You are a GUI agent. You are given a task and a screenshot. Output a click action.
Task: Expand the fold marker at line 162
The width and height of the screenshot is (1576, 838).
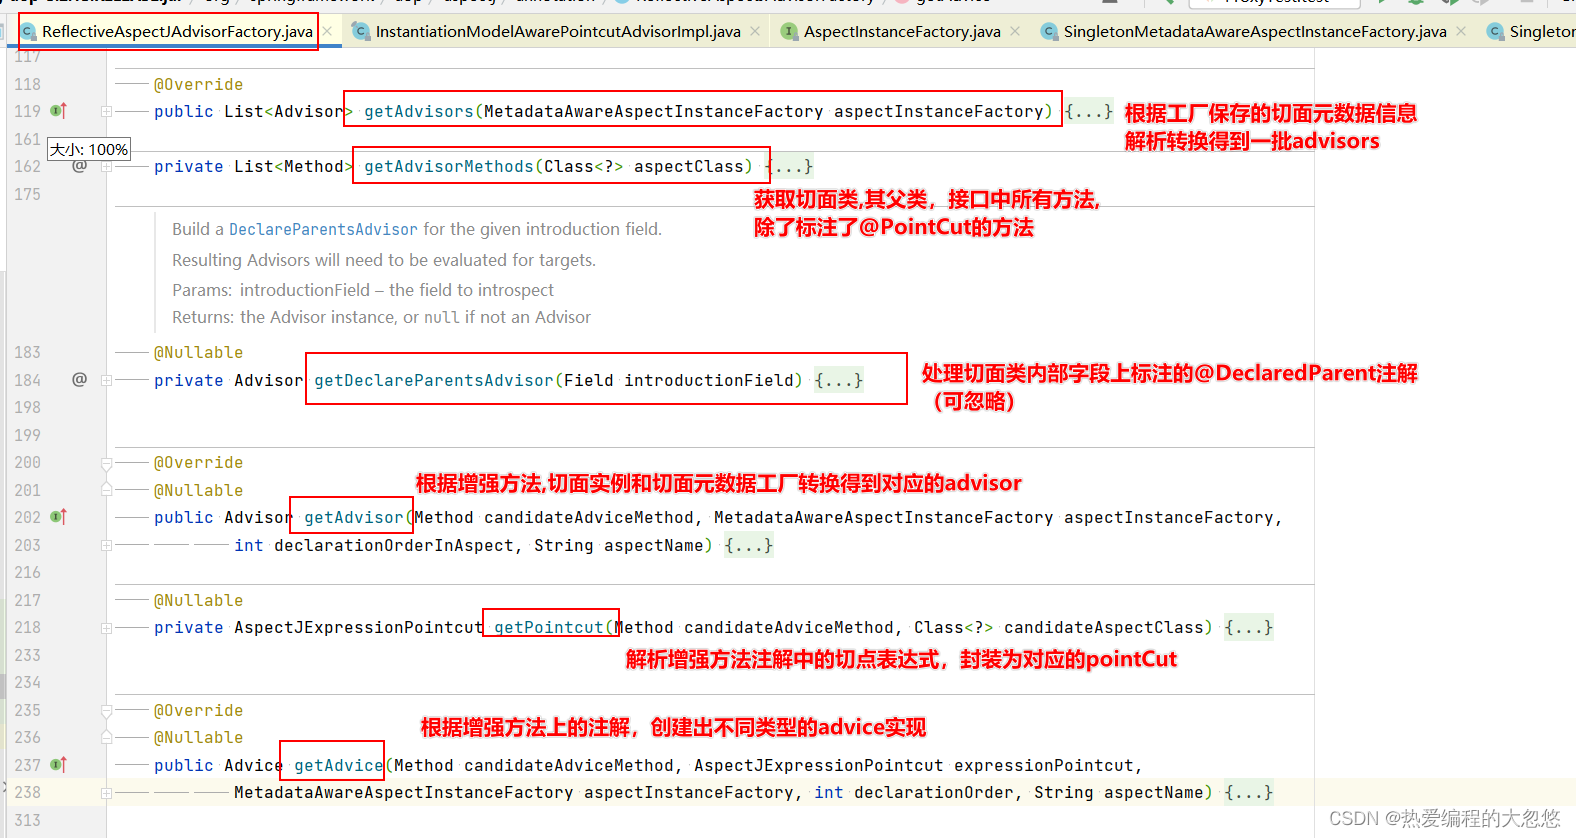pyautogui.click(x=106, y=166)
